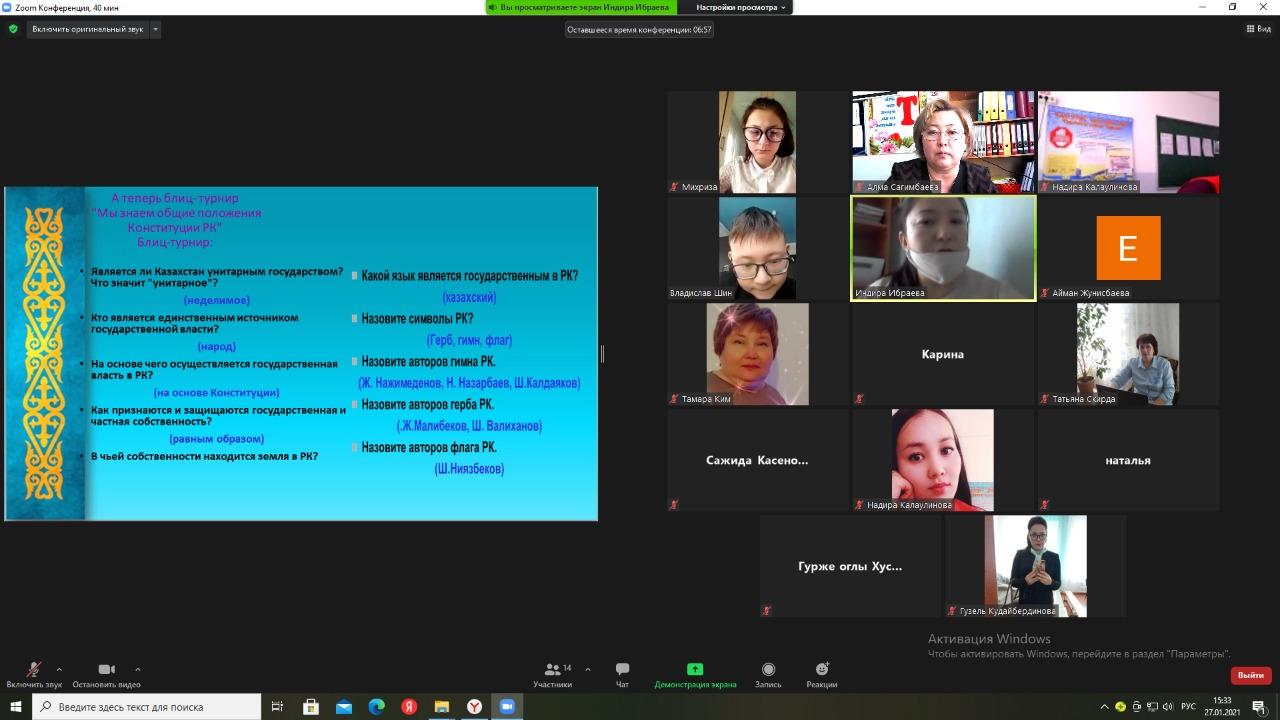Open the Чат chat panel
The image size is (1280, 720).
pos(622,670)
